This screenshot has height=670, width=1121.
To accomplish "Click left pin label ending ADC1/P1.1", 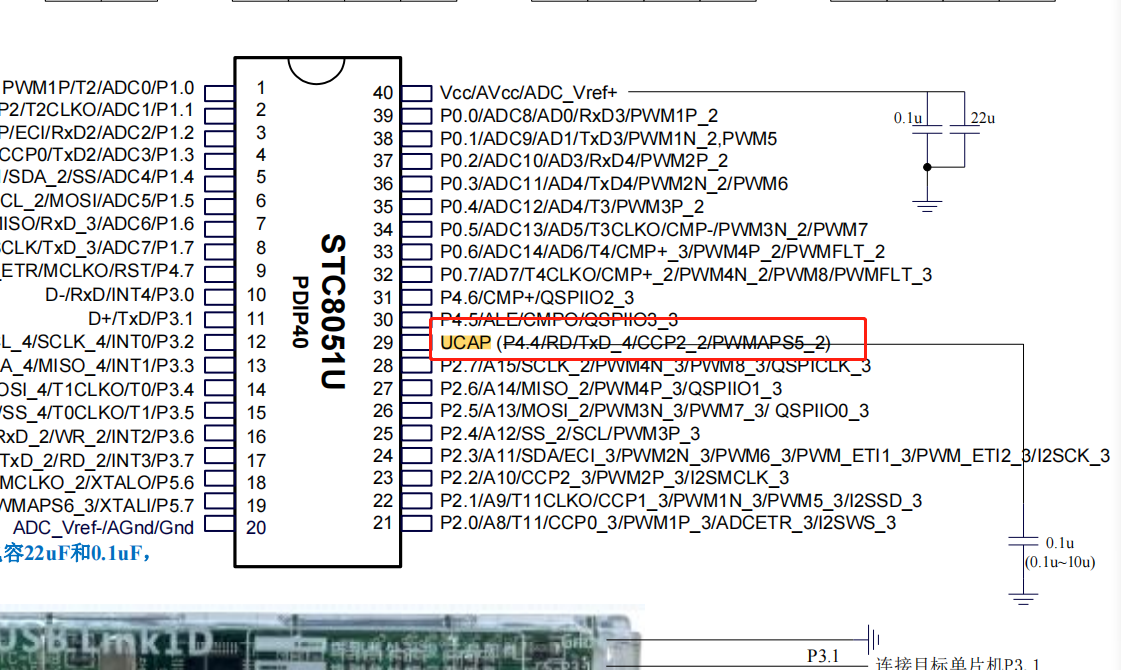I will click(x=97, y=110).
